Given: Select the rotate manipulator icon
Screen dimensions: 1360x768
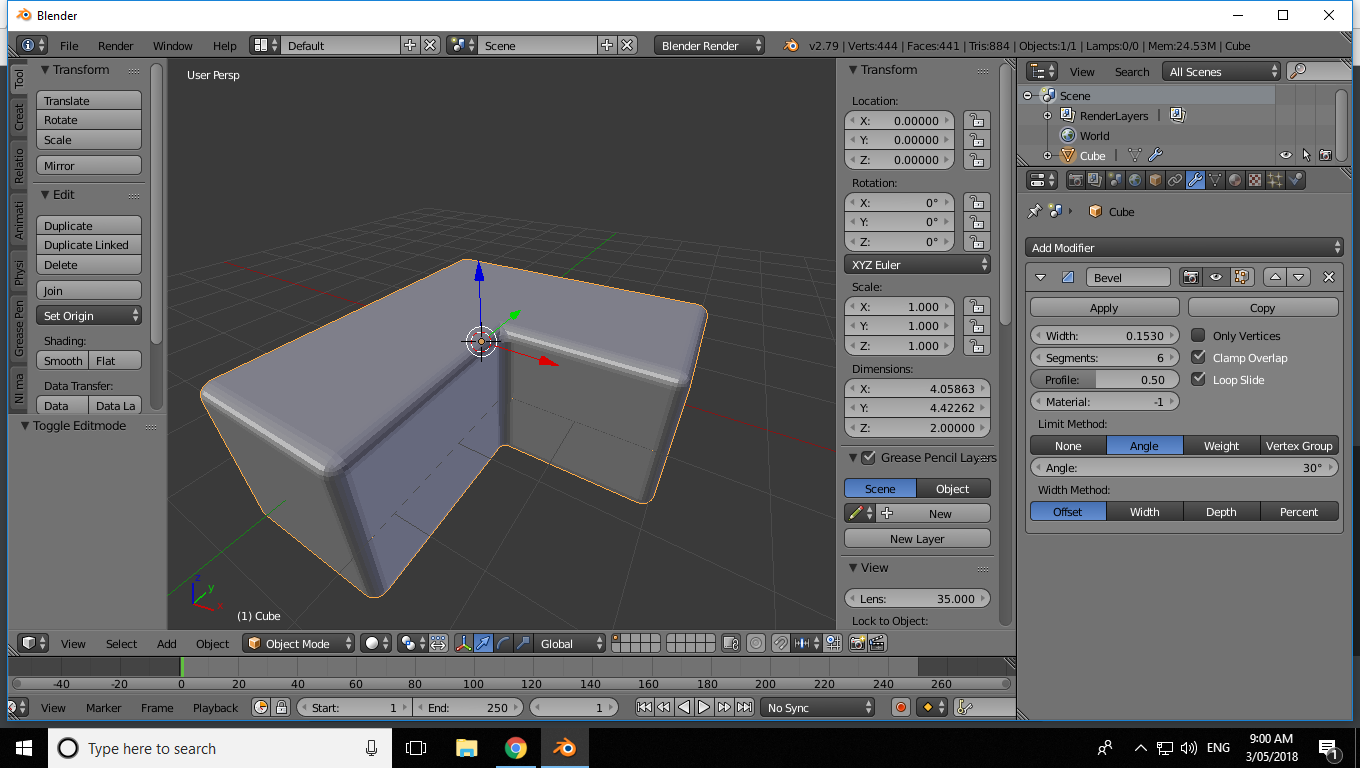Looking at the screenshot, I should pyautogui.click(x=504, y=643).
